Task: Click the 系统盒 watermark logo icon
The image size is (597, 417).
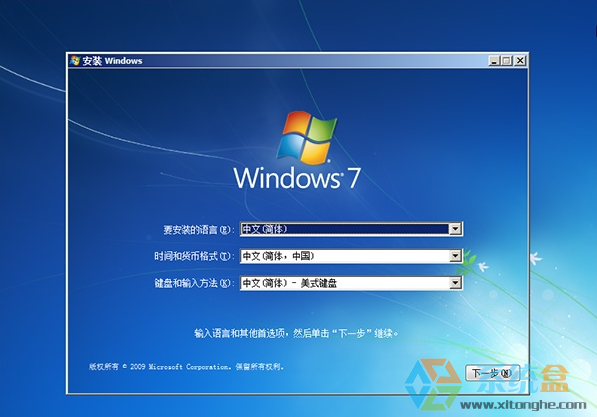Action: 433,383
